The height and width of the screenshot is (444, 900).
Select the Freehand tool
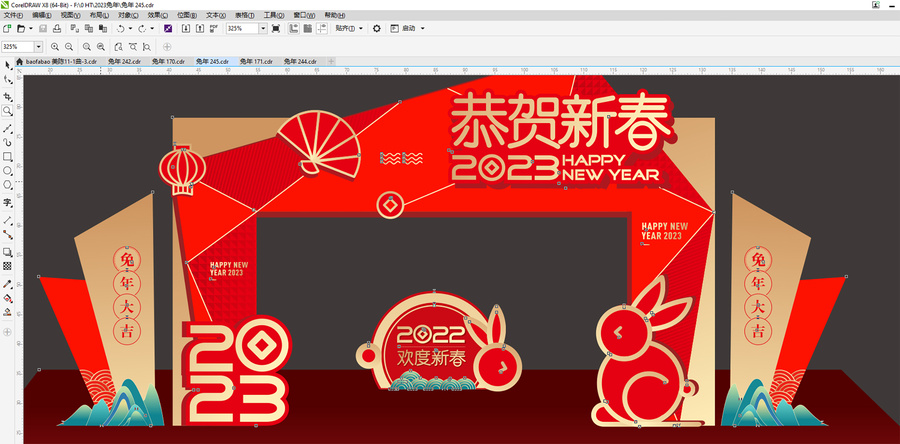pyautogui.click(x=7, y=128)
